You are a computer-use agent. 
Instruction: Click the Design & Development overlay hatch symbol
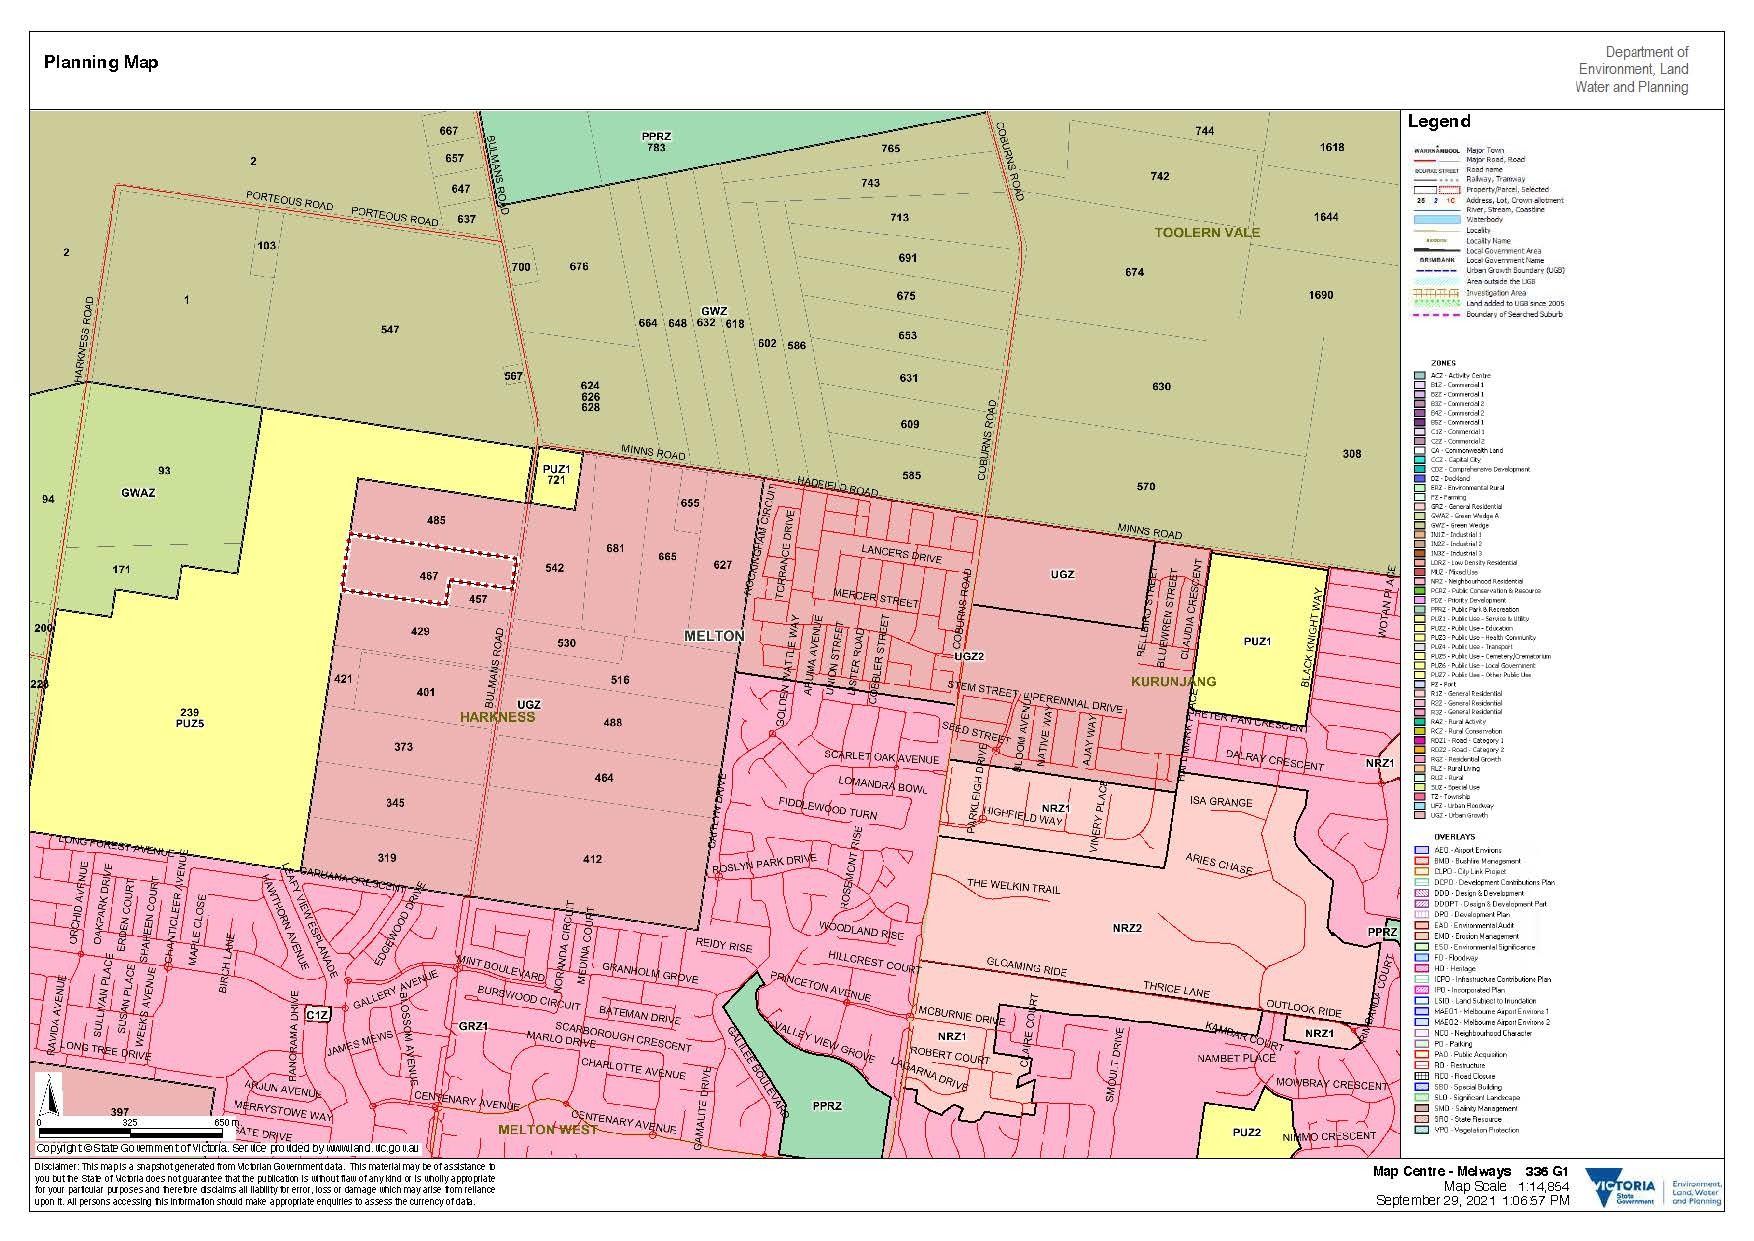tap(1421, 893)
